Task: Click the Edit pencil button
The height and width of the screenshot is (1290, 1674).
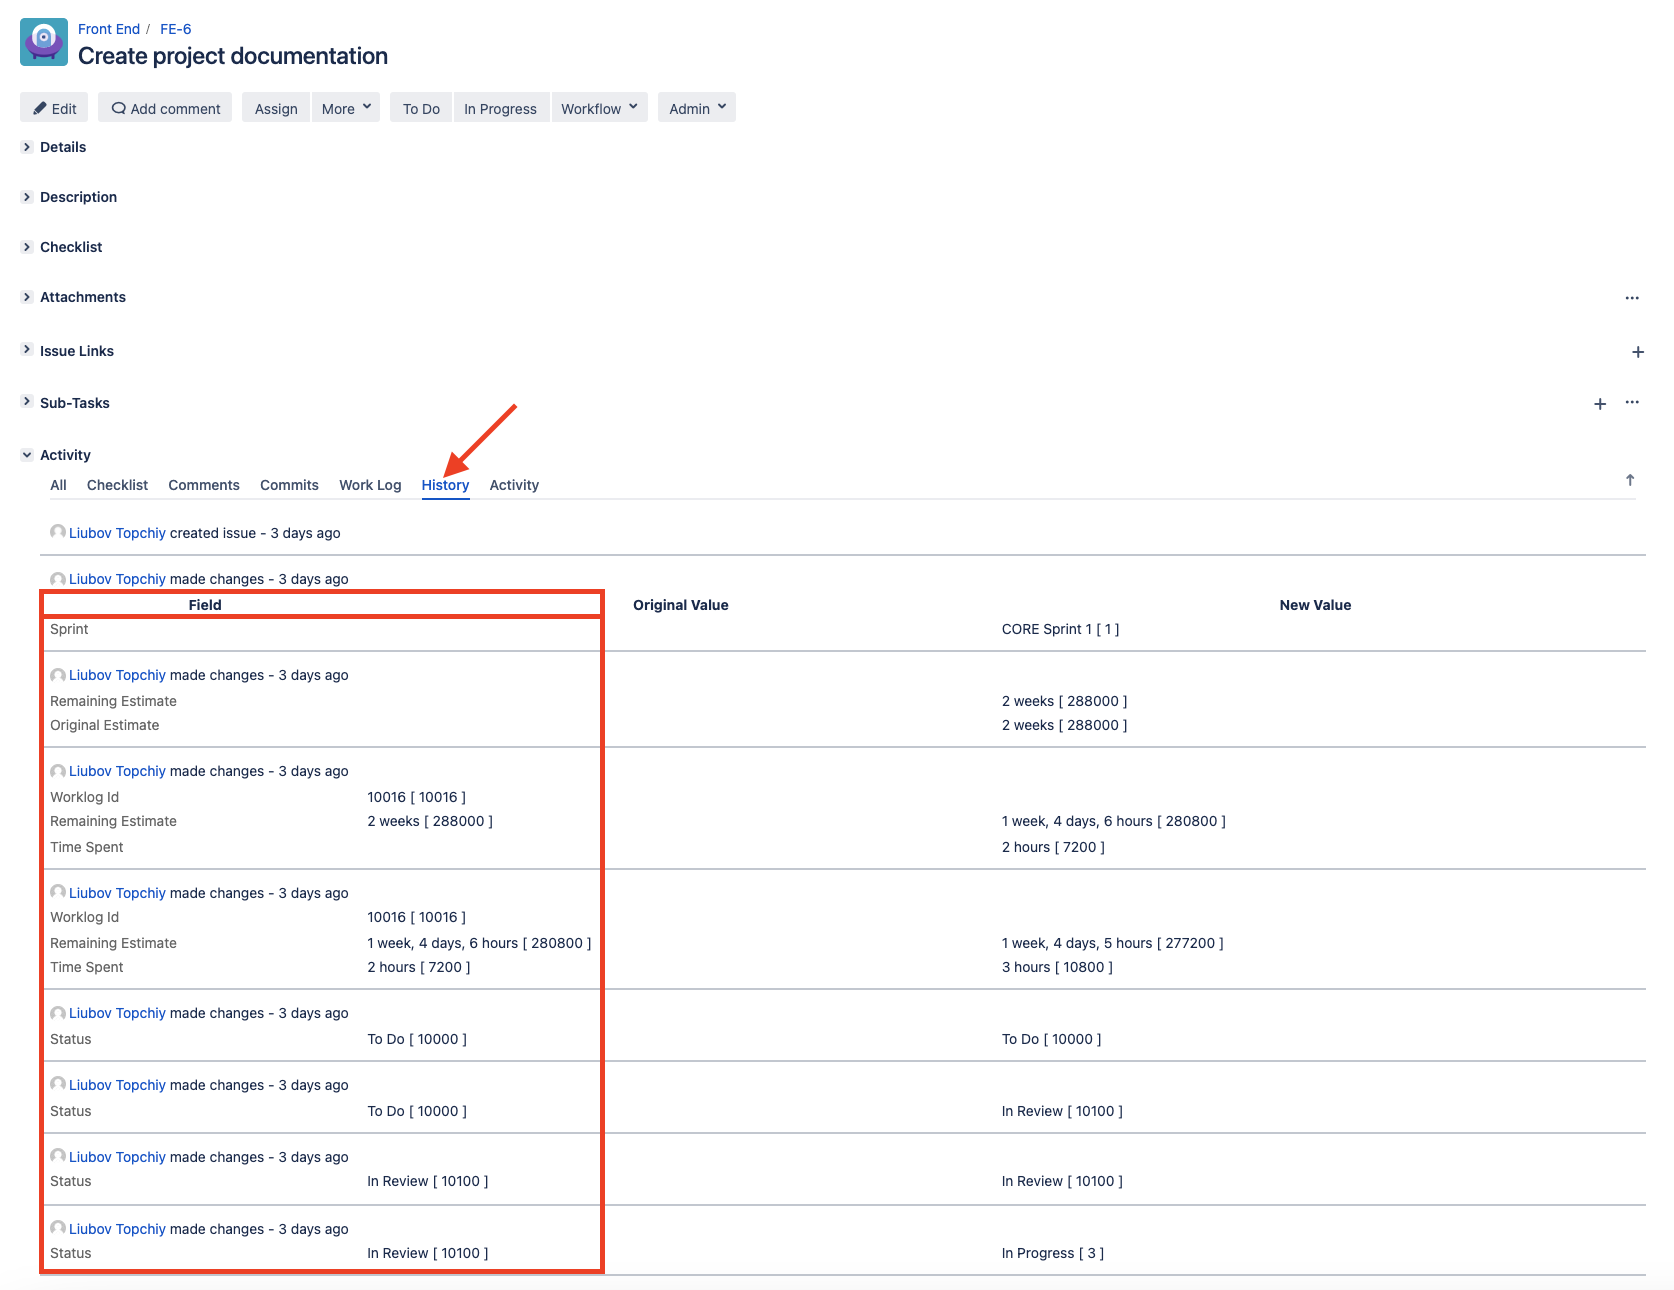Action: [54, 108]
